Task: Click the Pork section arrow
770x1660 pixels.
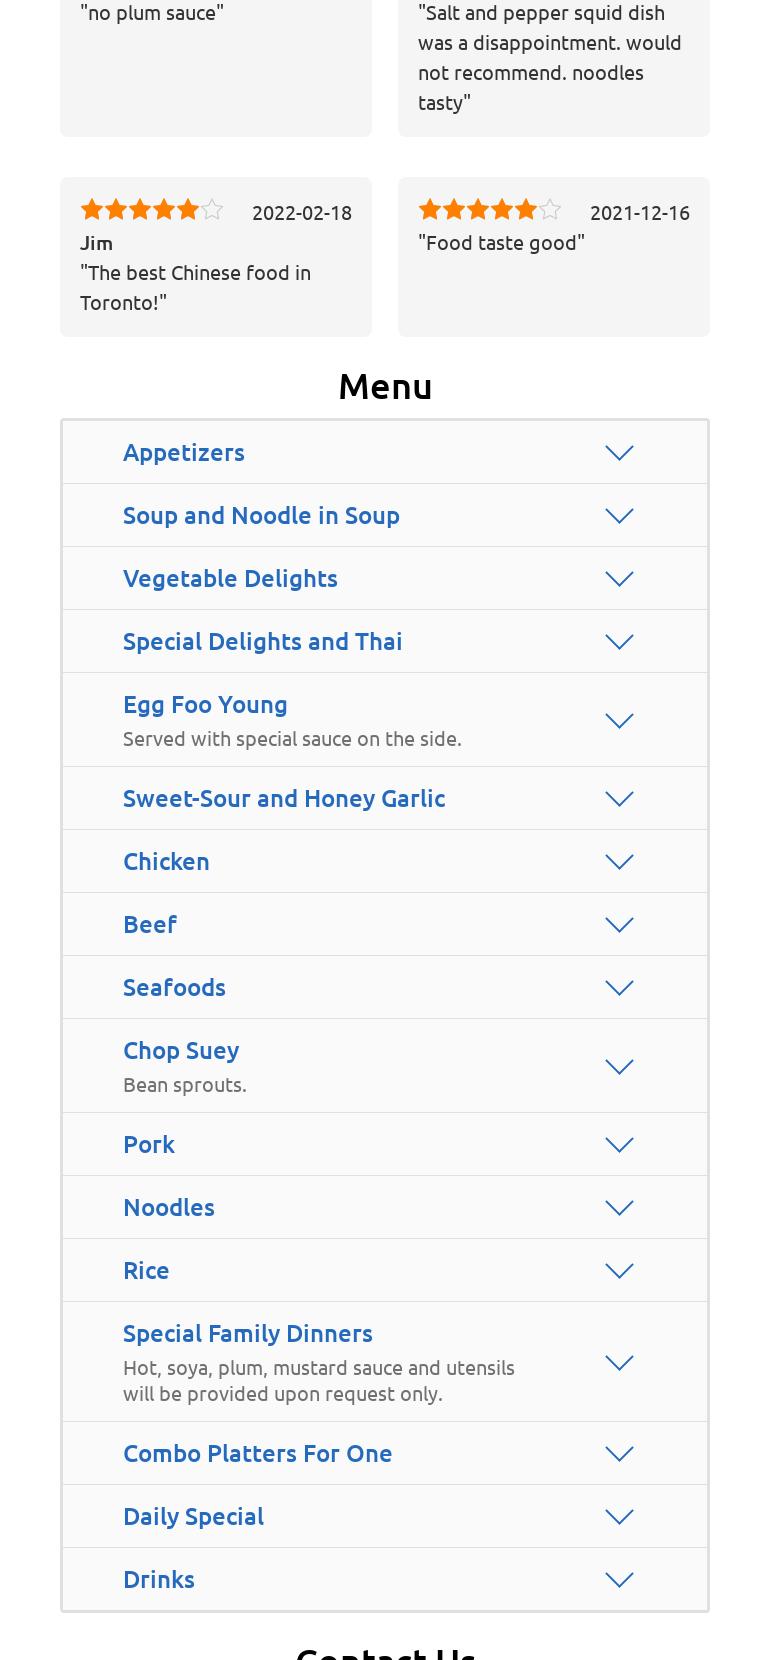Action: pyautogui.click(x=619, y=1145)
